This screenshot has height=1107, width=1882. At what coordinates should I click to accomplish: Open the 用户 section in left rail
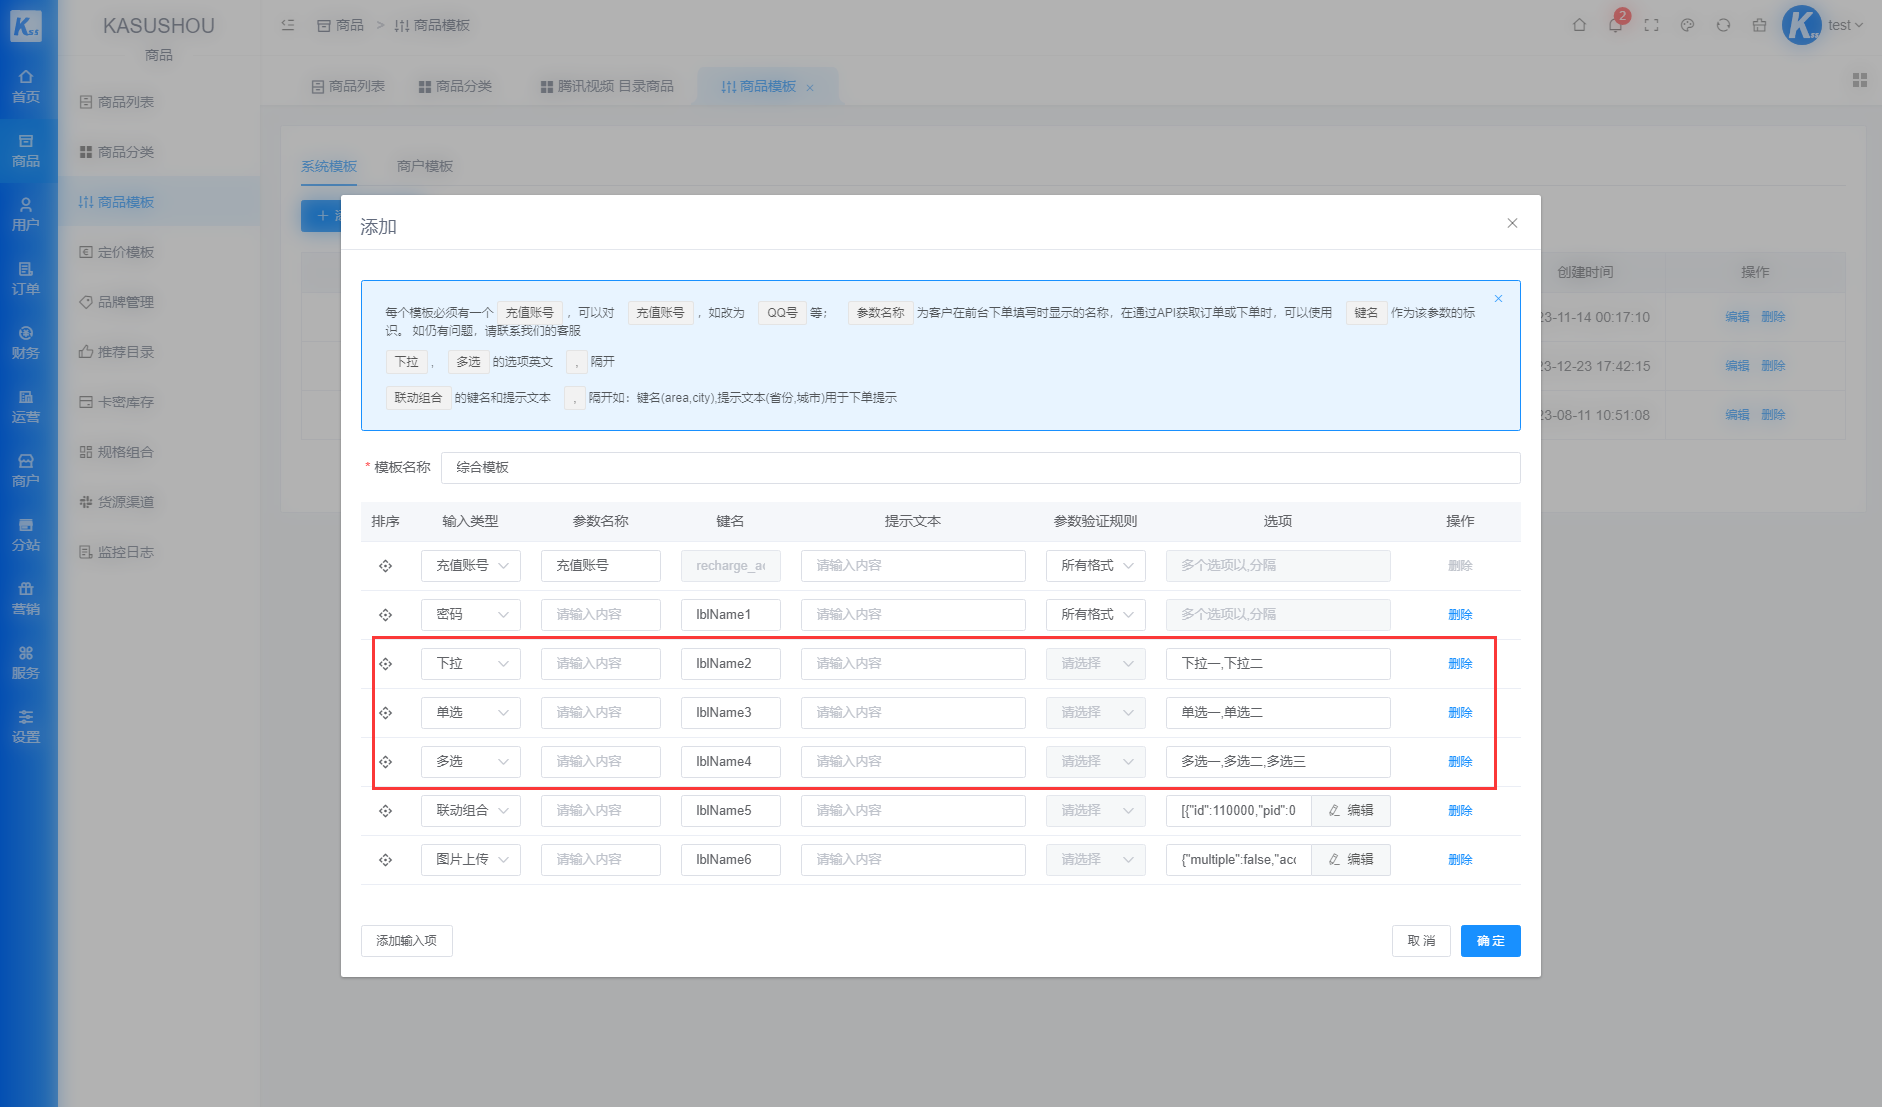26,214
